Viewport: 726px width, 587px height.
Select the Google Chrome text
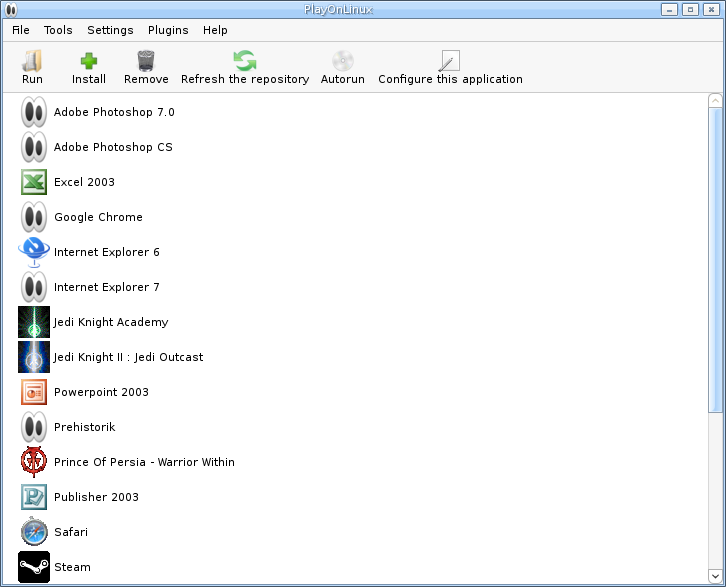coord(98,217)
